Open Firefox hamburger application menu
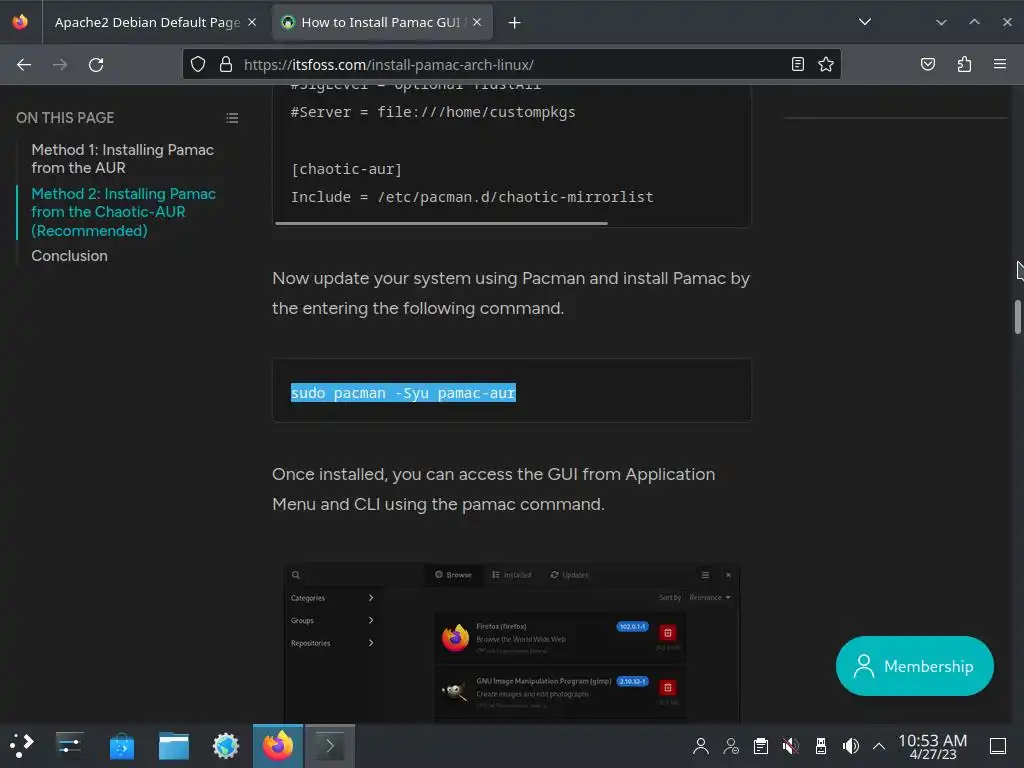1024x768 pixels. (1000, 64)
